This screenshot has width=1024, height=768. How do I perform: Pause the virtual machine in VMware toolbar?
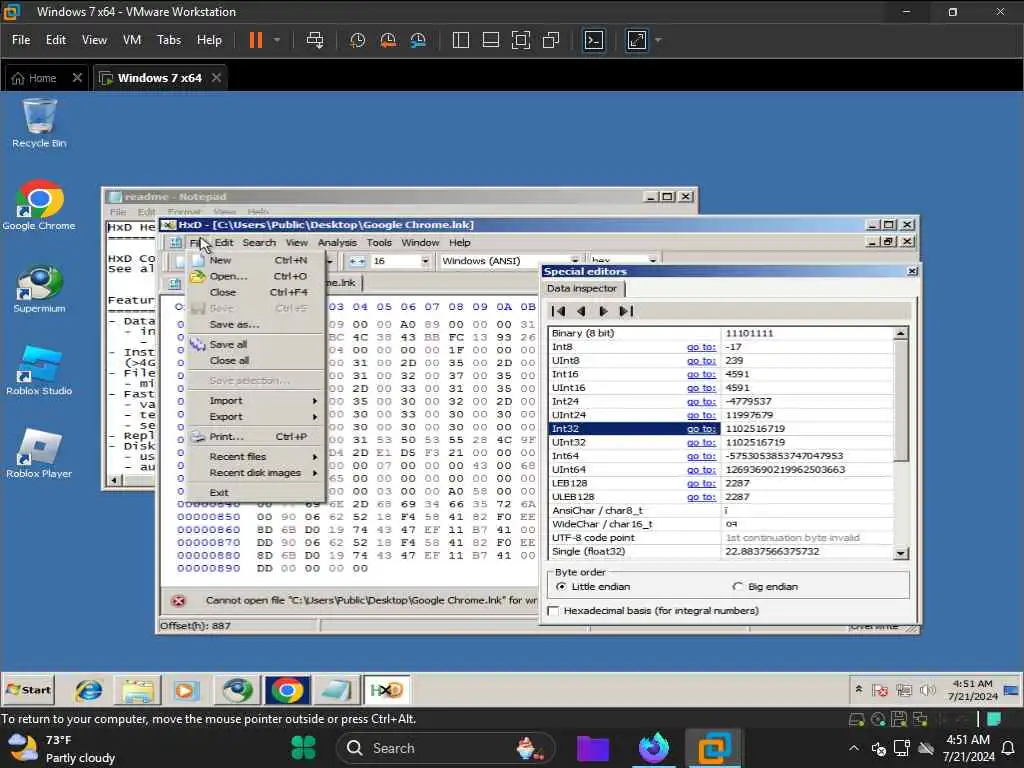click(x=255, y=40)
